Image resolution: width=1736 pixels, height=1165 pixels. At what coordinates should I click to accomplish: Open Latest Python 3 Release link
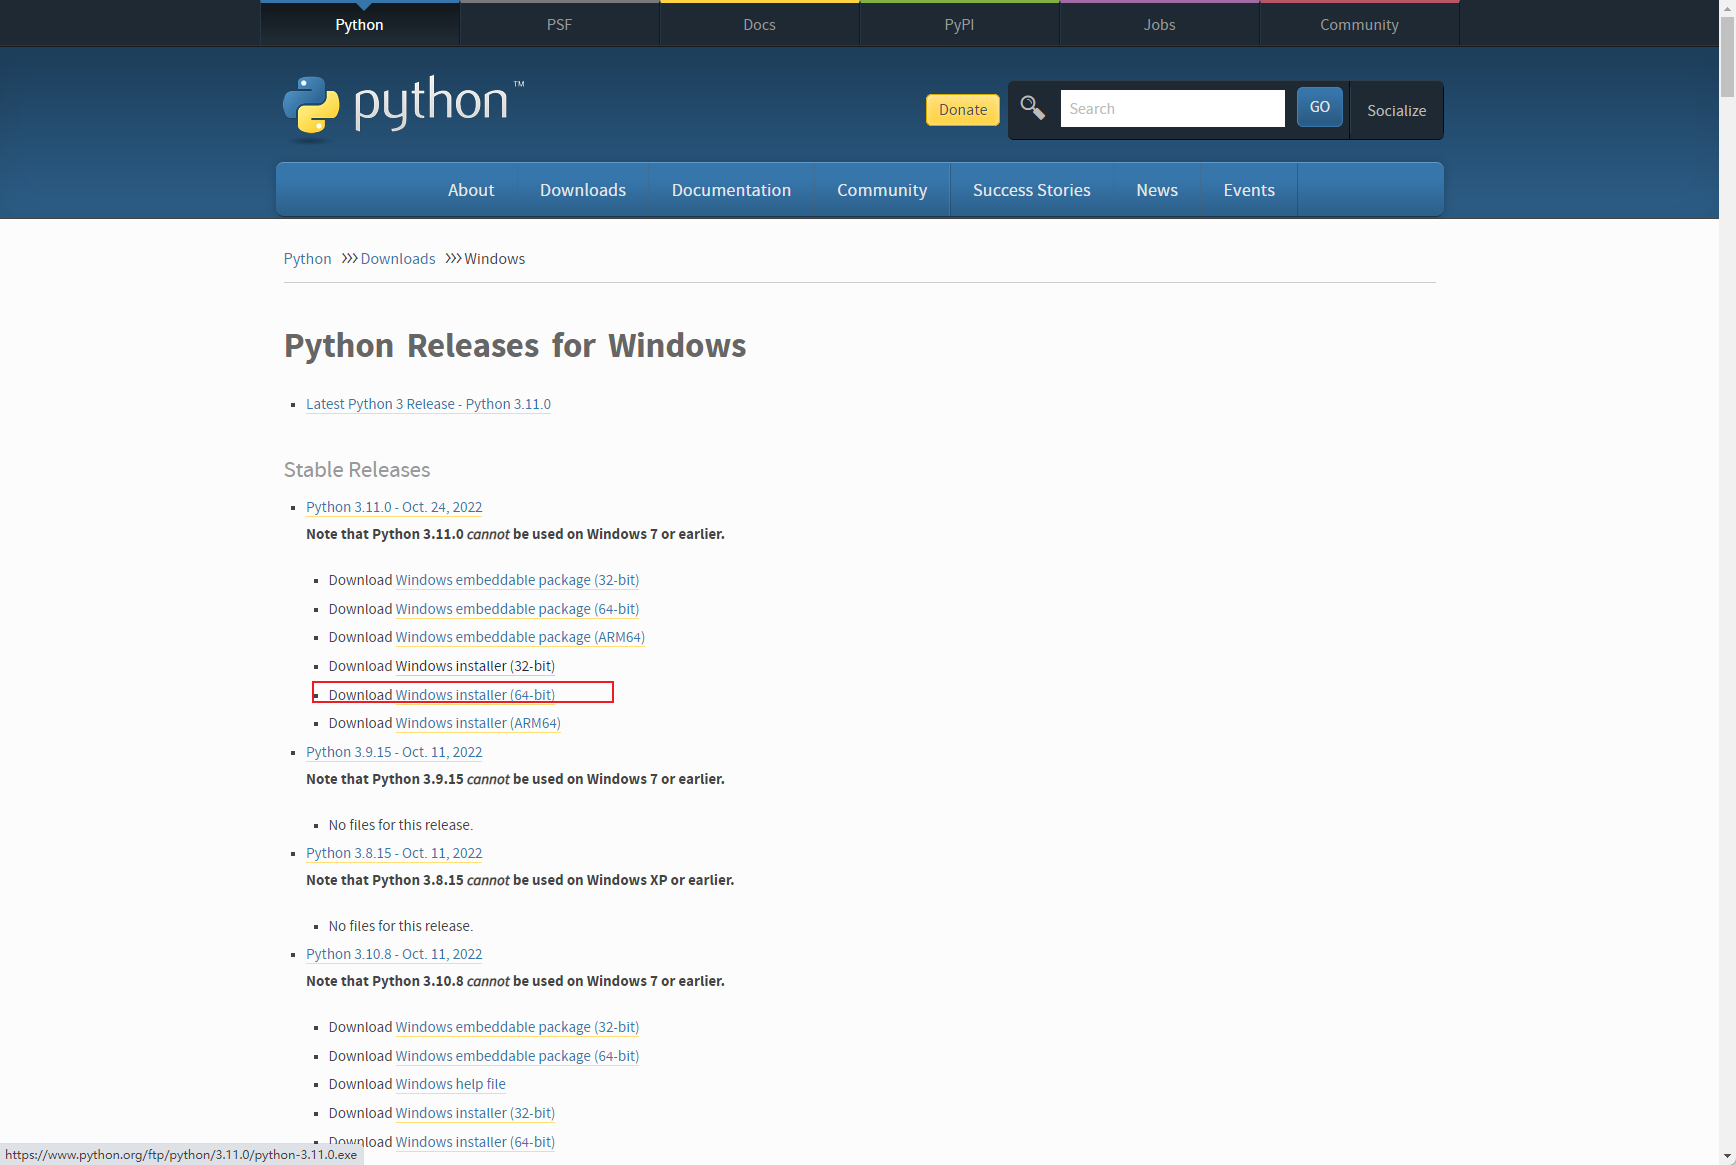click(x=428, y=404)
